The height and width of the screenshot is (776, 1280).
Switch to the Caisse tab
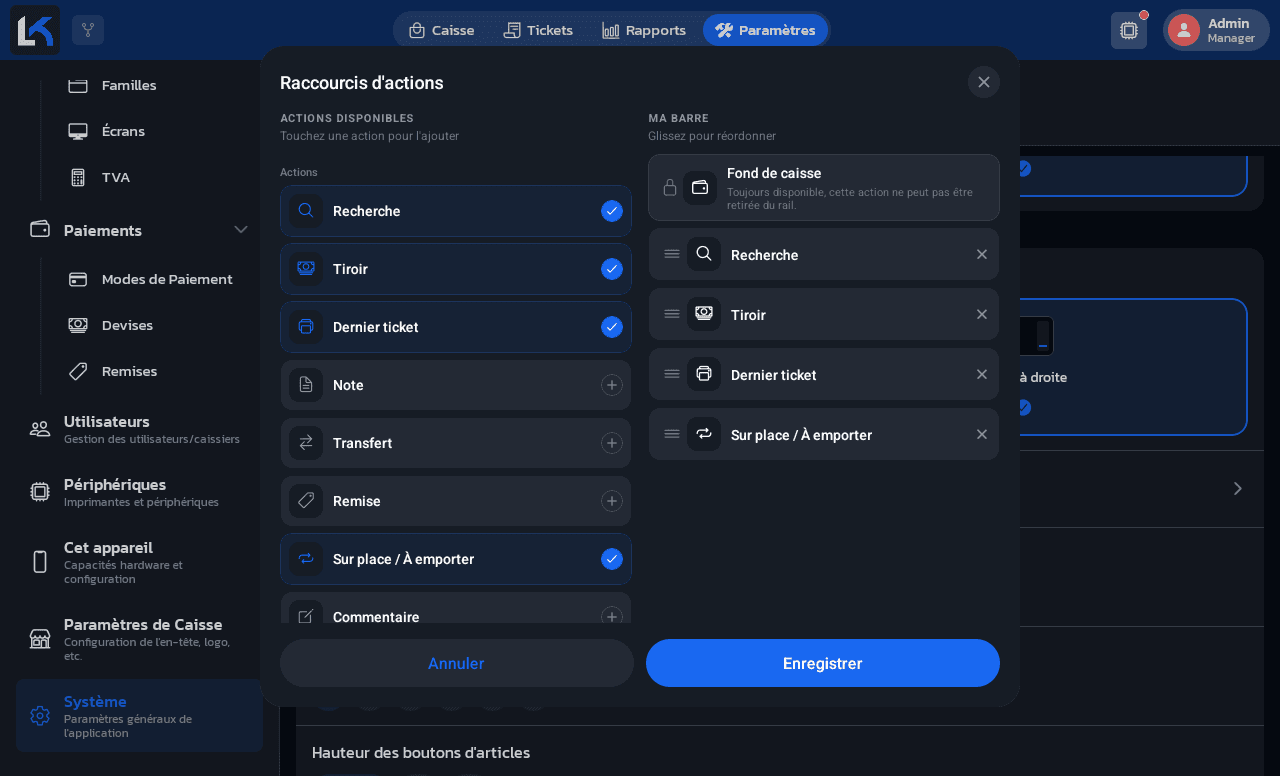(441, 30)
